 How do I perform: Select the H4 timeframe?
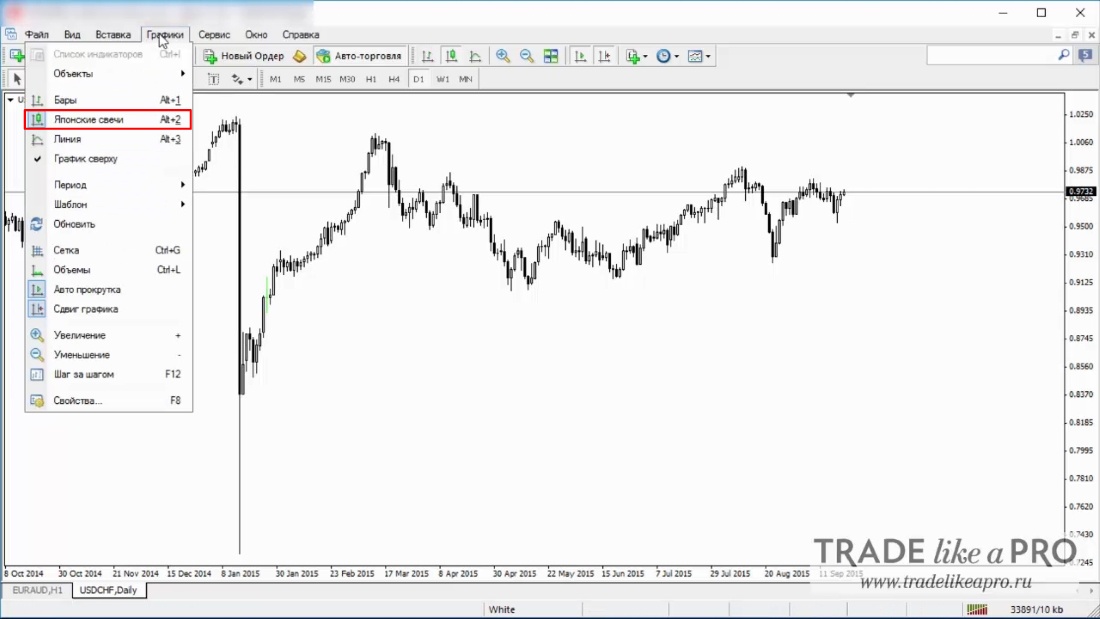coord(394,79)
